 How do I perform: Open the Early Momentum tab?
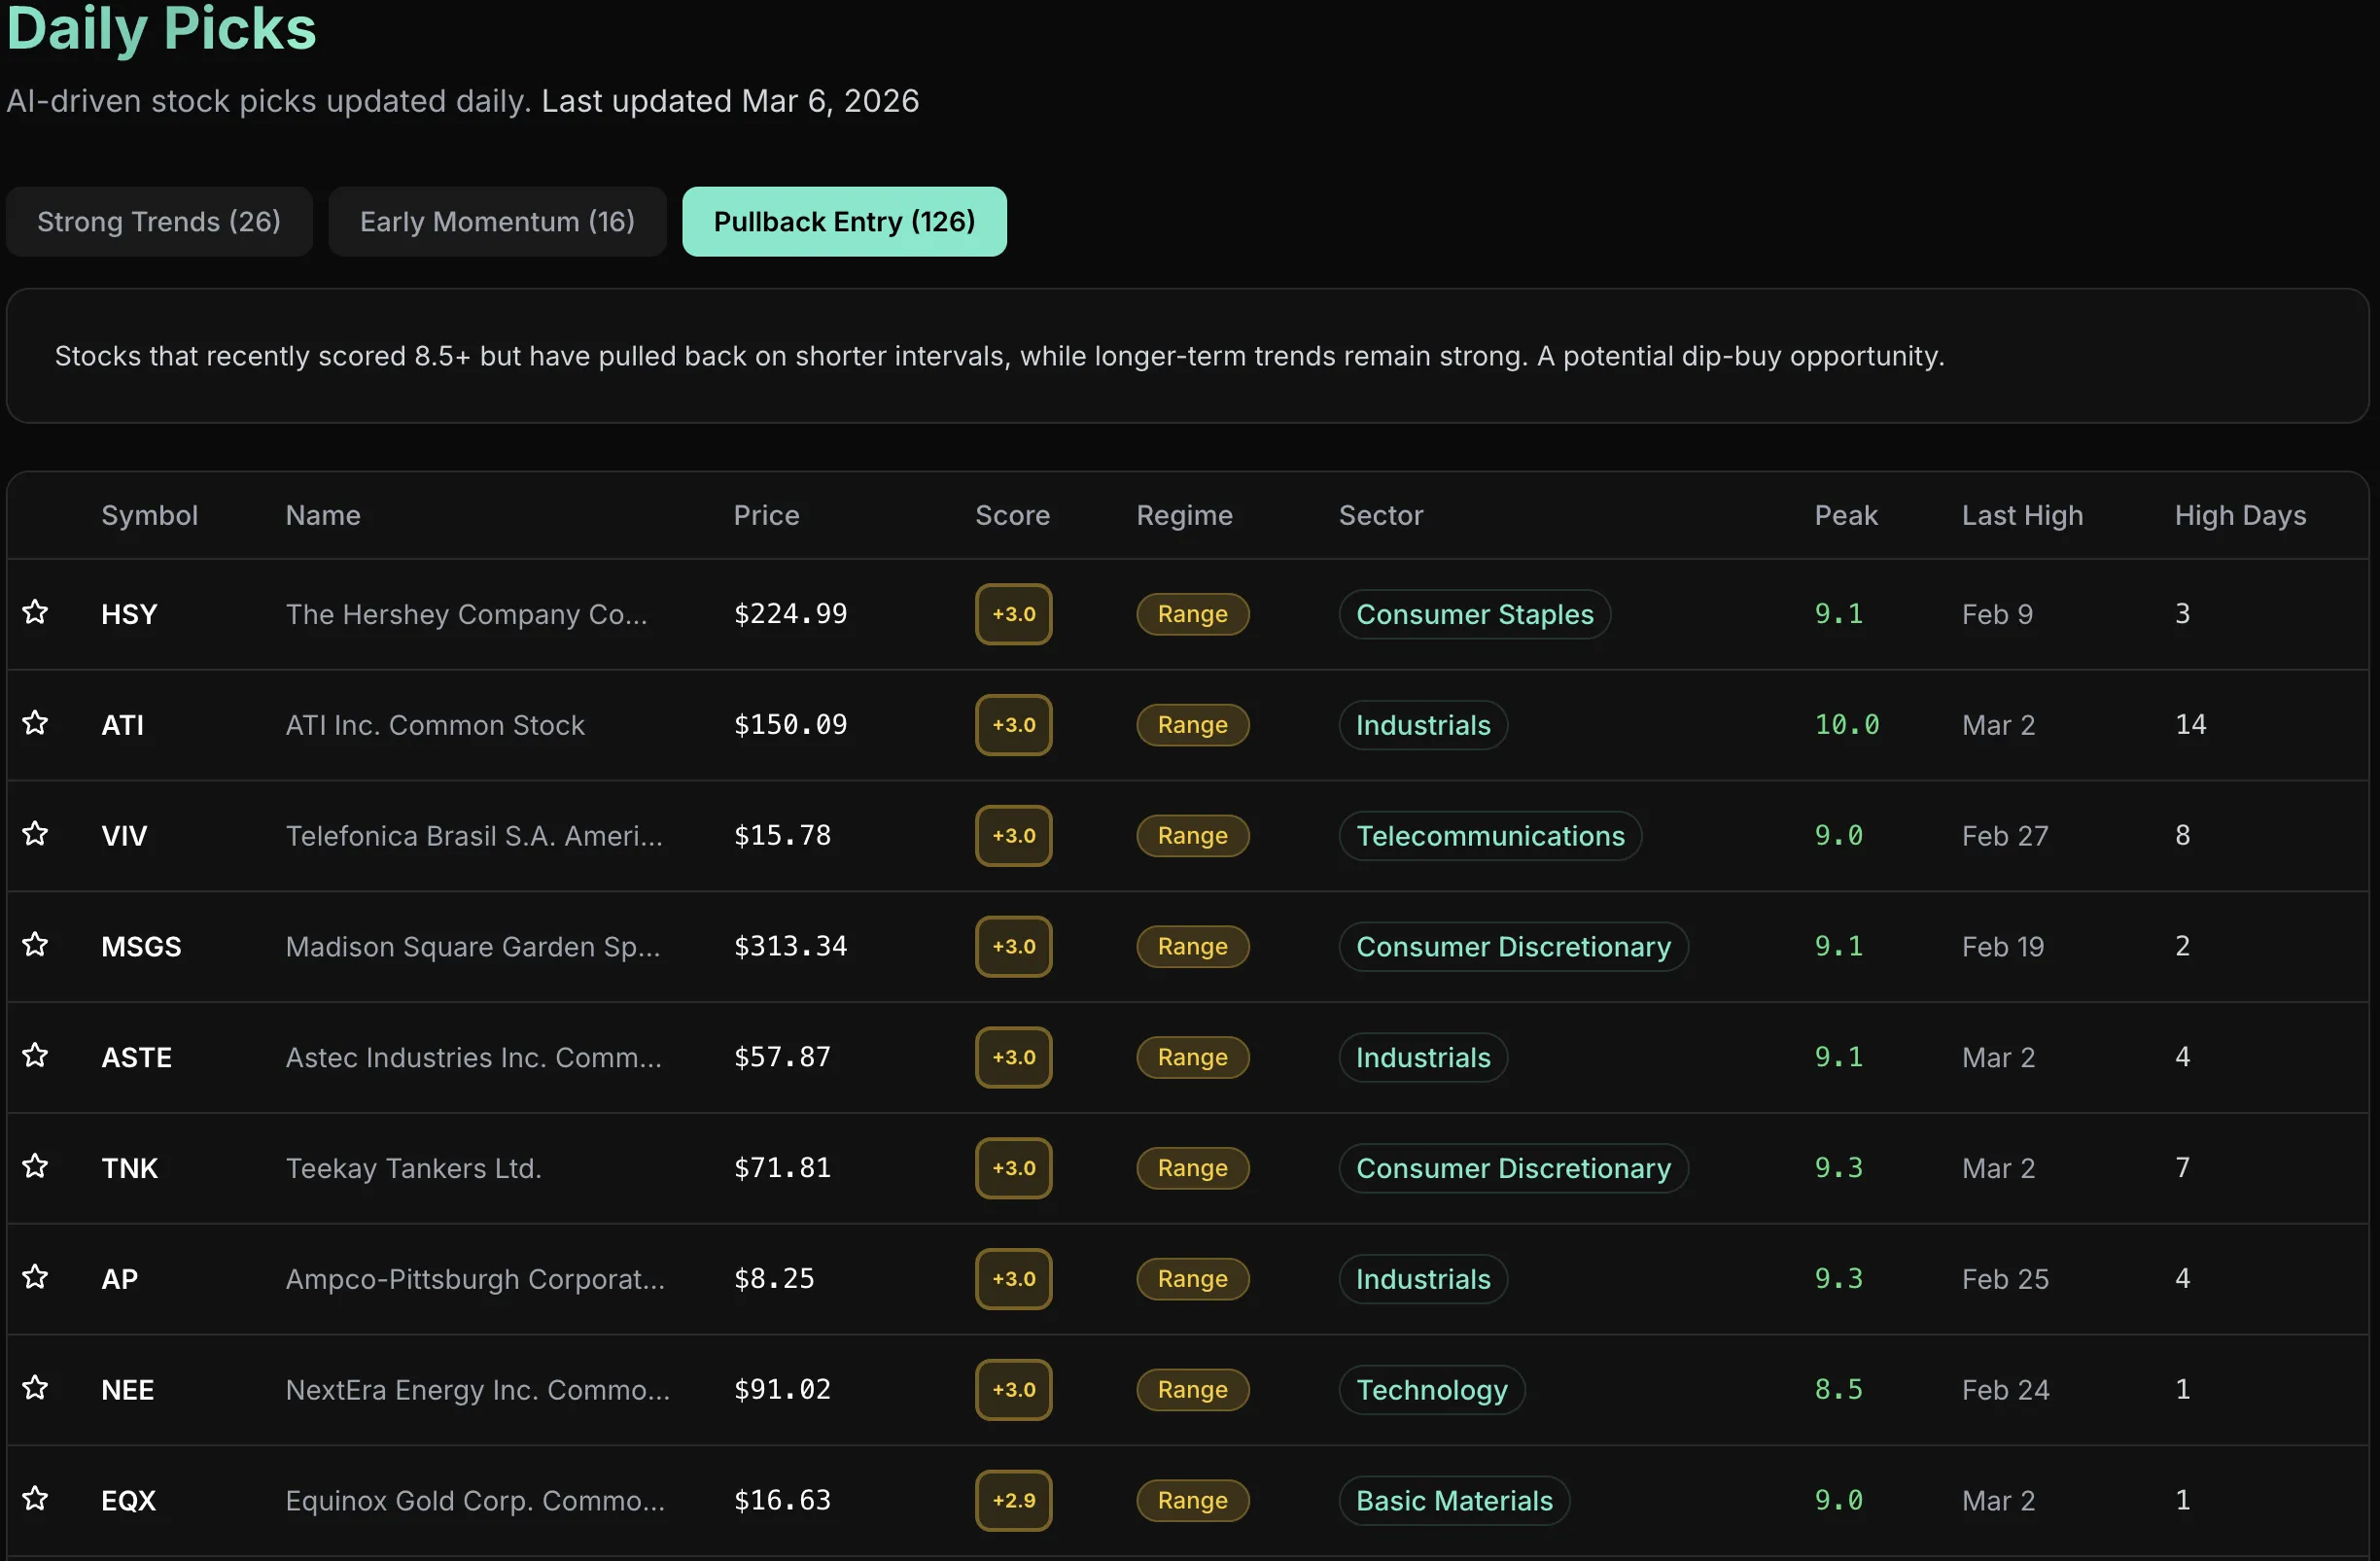pos(497,222)
